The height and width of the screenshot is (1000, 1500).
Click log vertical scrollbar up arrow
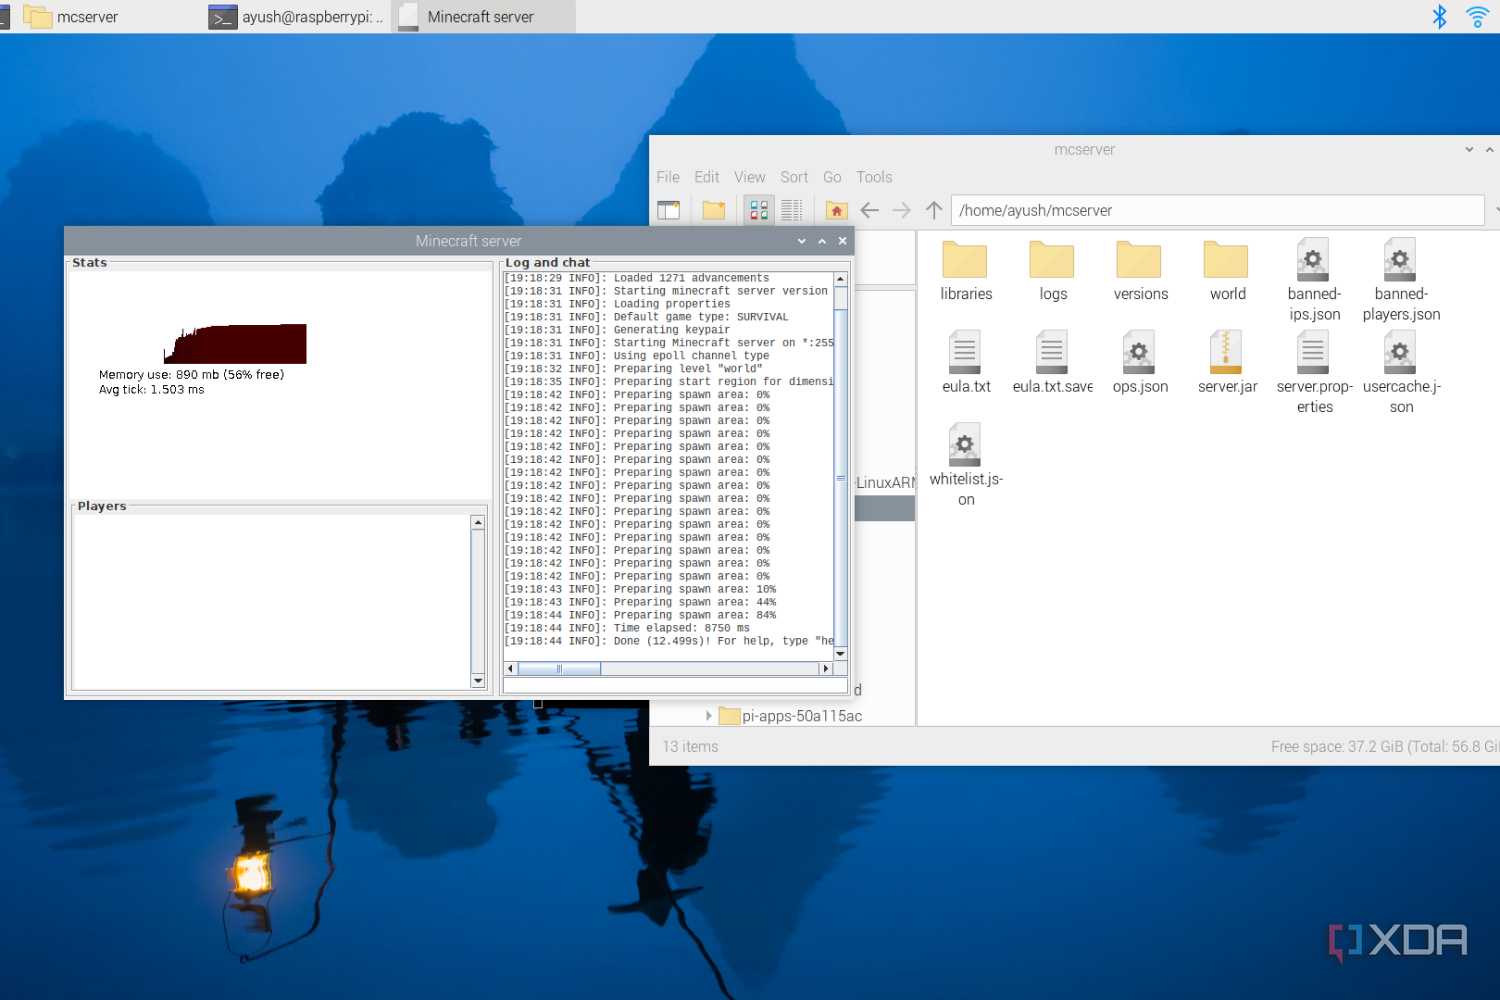tap(840, 279)
